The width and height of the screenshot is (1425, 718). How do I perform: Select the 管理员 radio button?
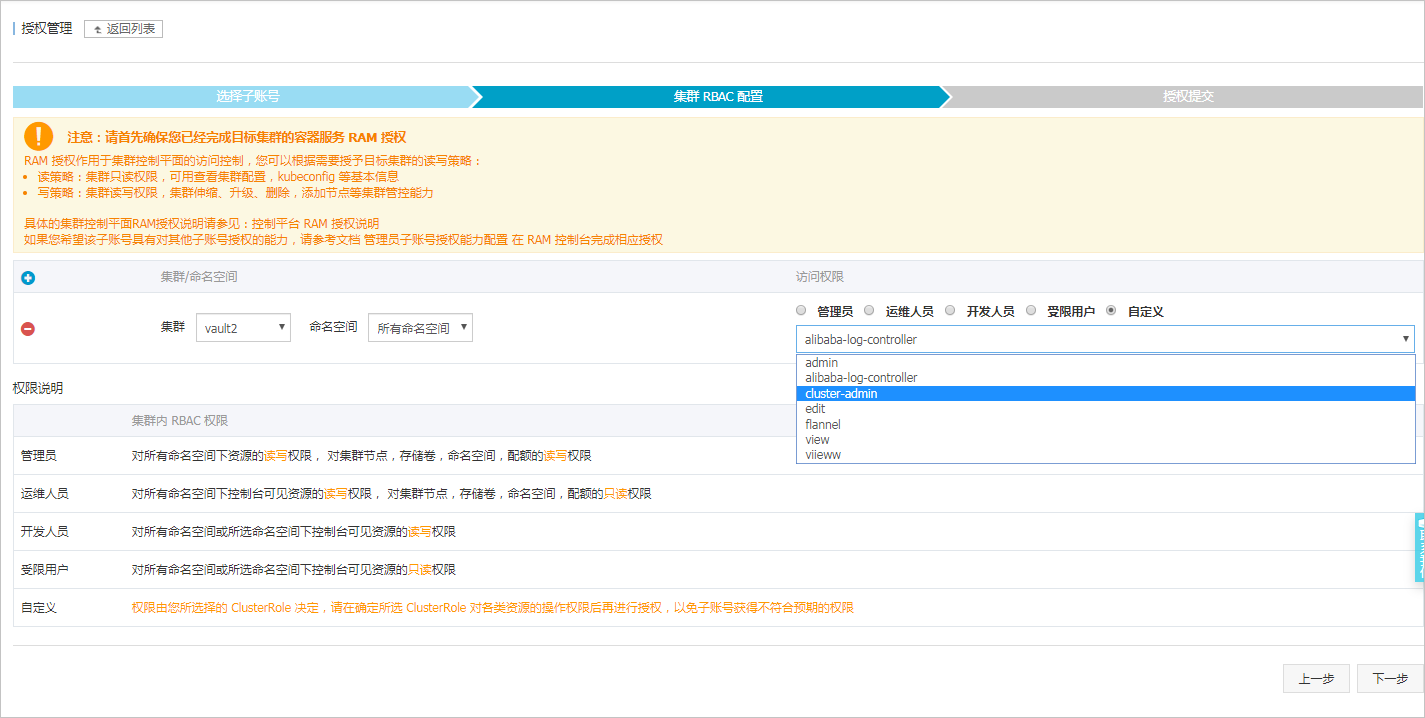pos(801,310)
